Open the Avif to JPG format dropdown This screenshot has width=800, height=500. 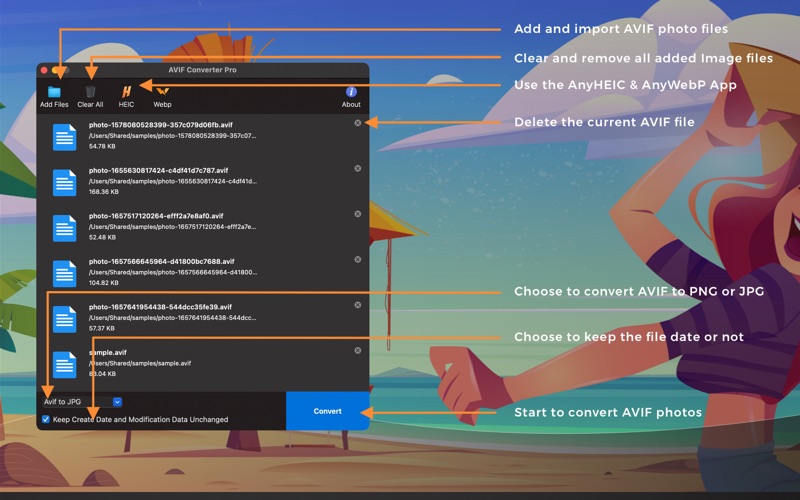(83, 402)
